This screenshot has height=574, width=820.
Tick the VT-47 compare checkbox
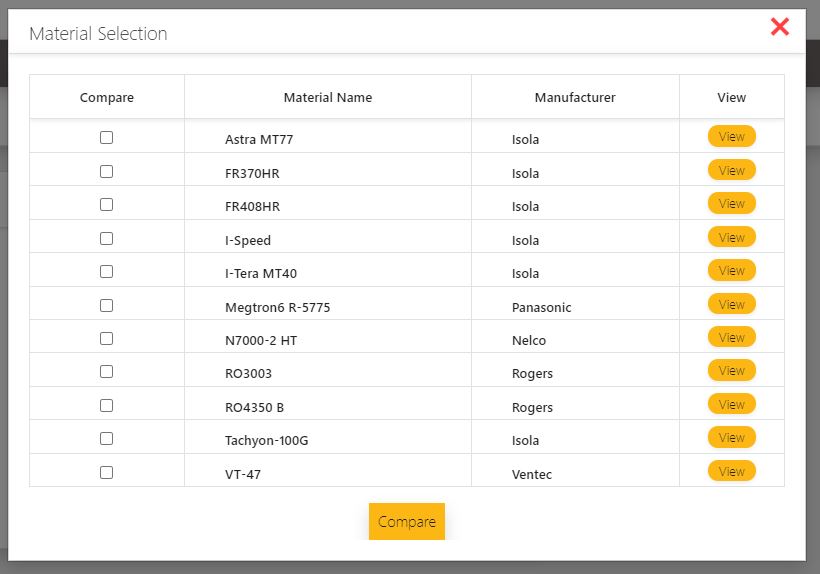tap(106, 472)
